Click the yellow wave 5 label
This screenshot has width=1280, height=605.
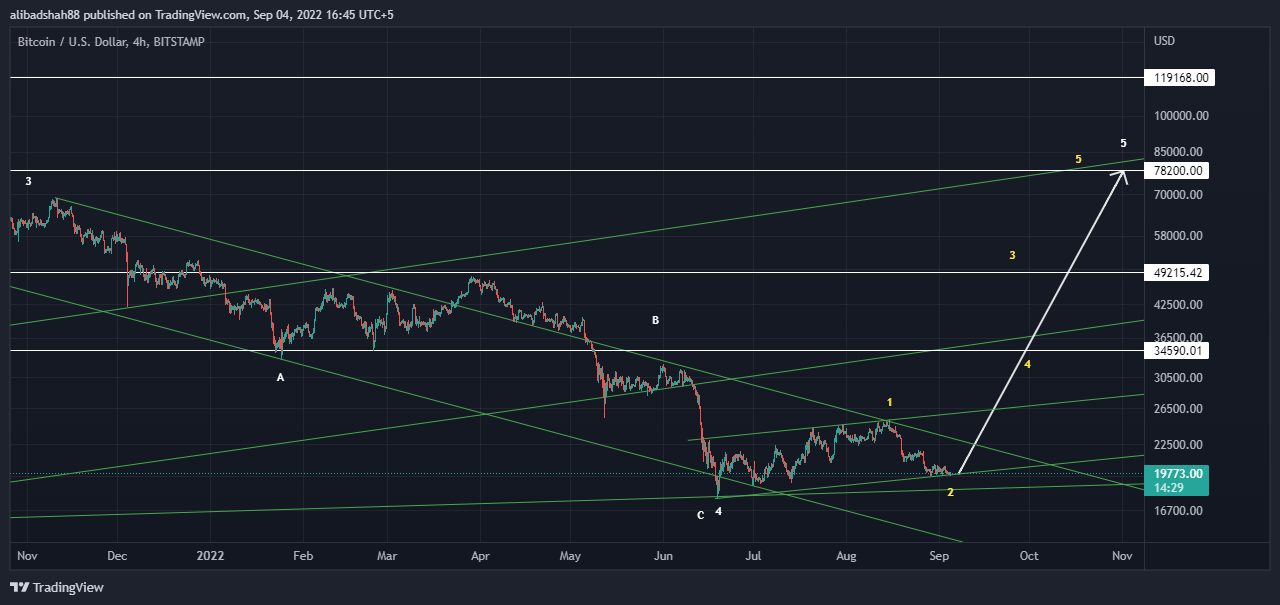(1078, 159)
